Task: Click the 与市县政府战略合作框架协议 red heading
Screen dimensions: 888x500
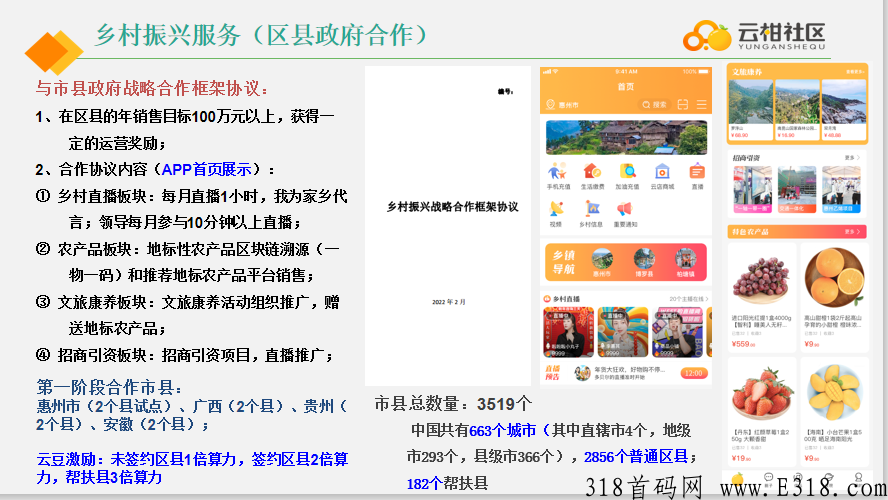Action: tap(152, 88)
